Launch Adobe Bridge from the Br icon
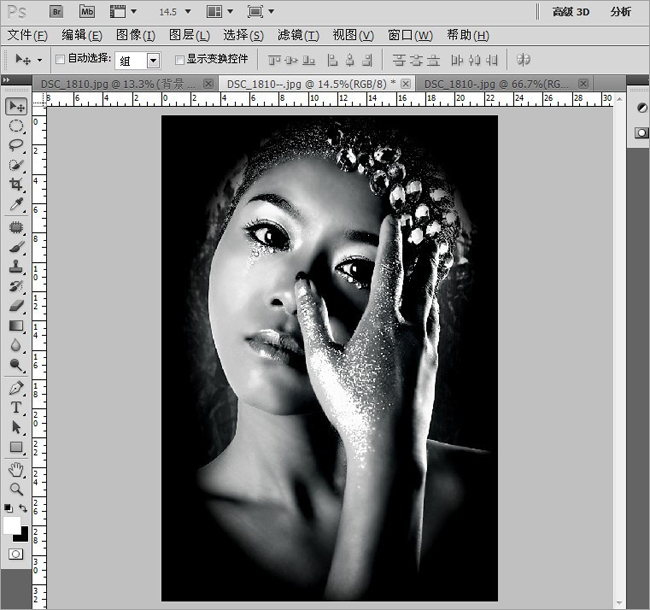Screen dimensions: 650x610 tap(56, 12)
